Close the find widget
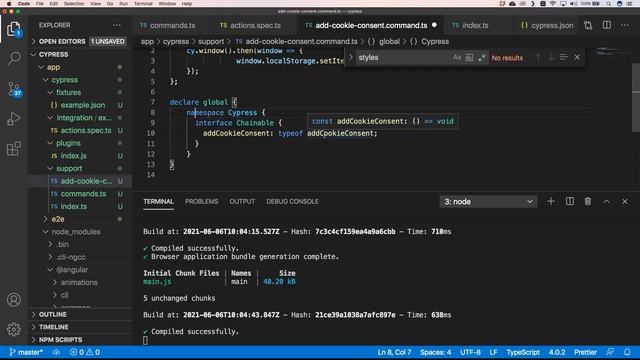 pos(577,58)
